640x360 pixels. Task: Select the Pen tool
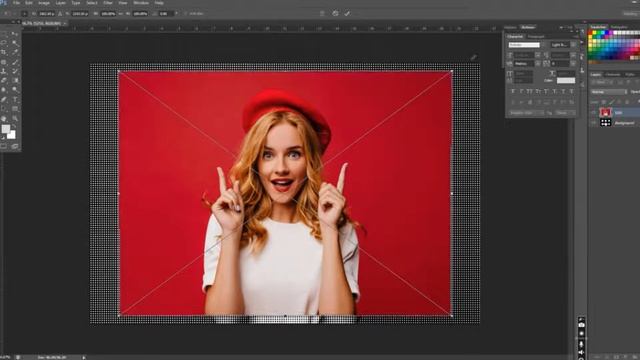(x=4, y=99)
